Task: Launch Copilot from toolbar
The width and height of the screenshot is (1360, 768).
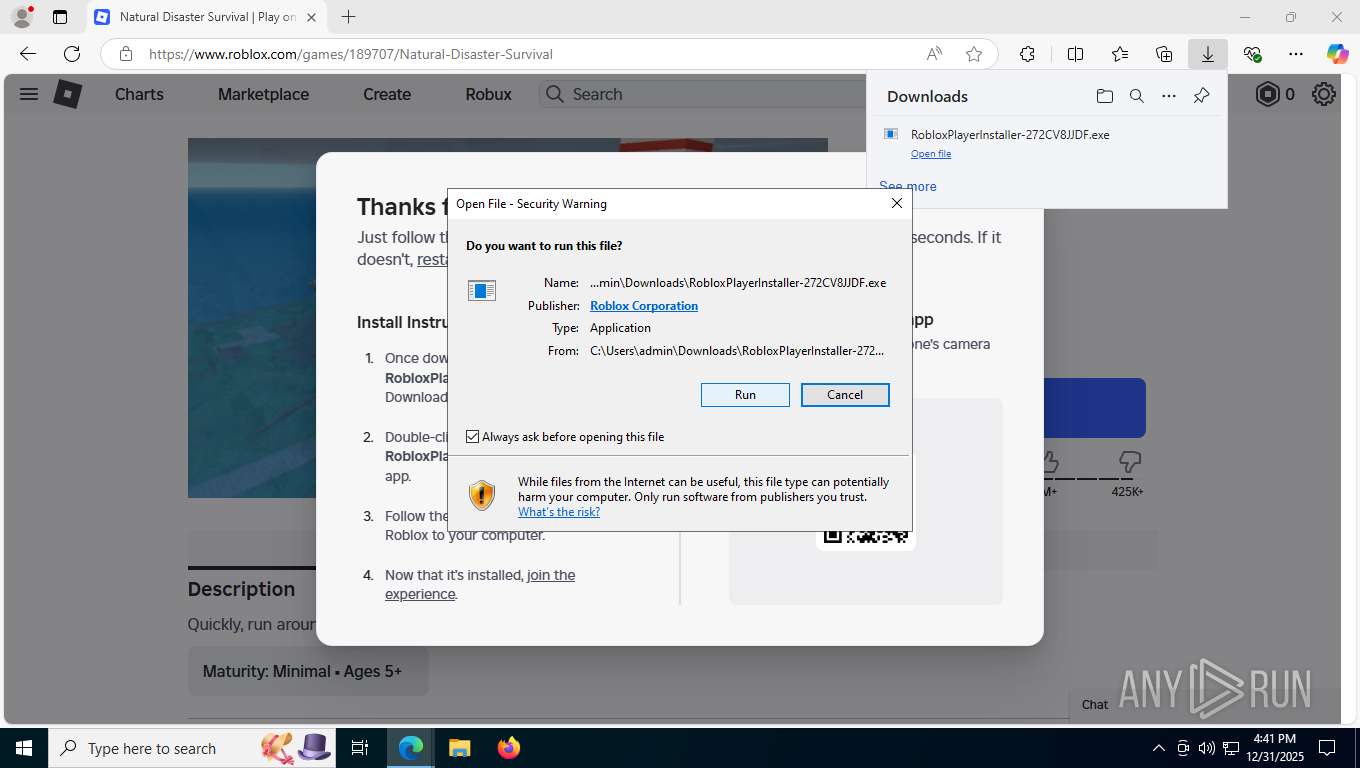Action: (x=1338, y=54)
